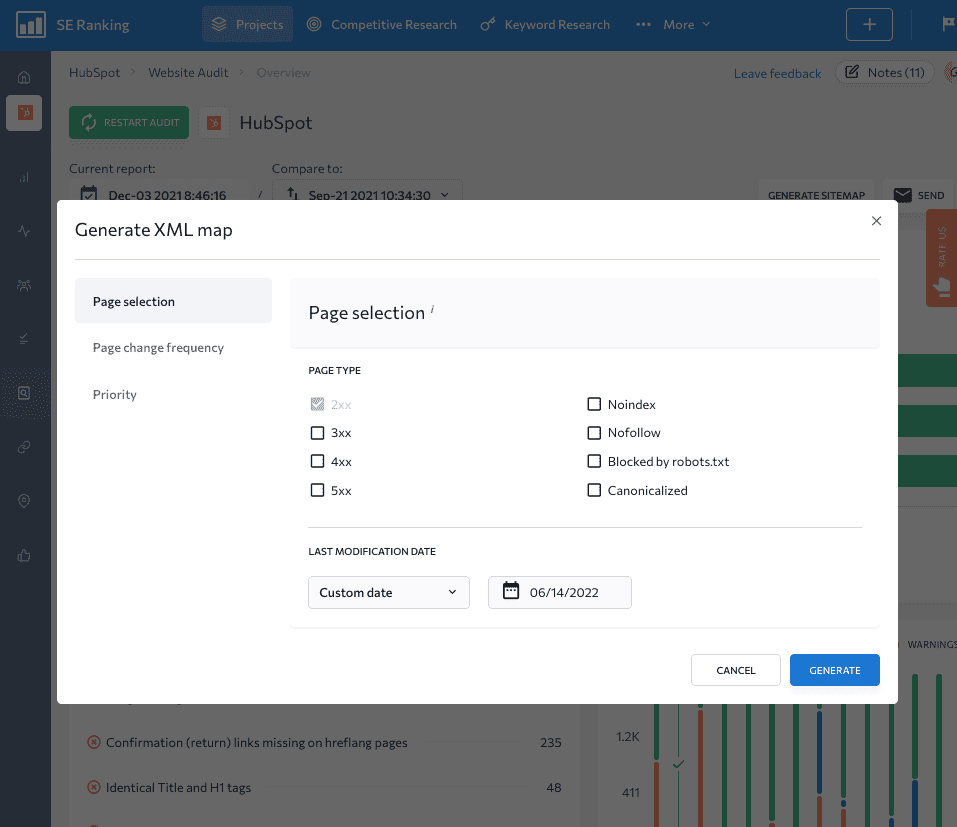Image resolution: width=957 pixels, height=827 pixels.
Task: Open the Projects menu
Action: [247, 24]
